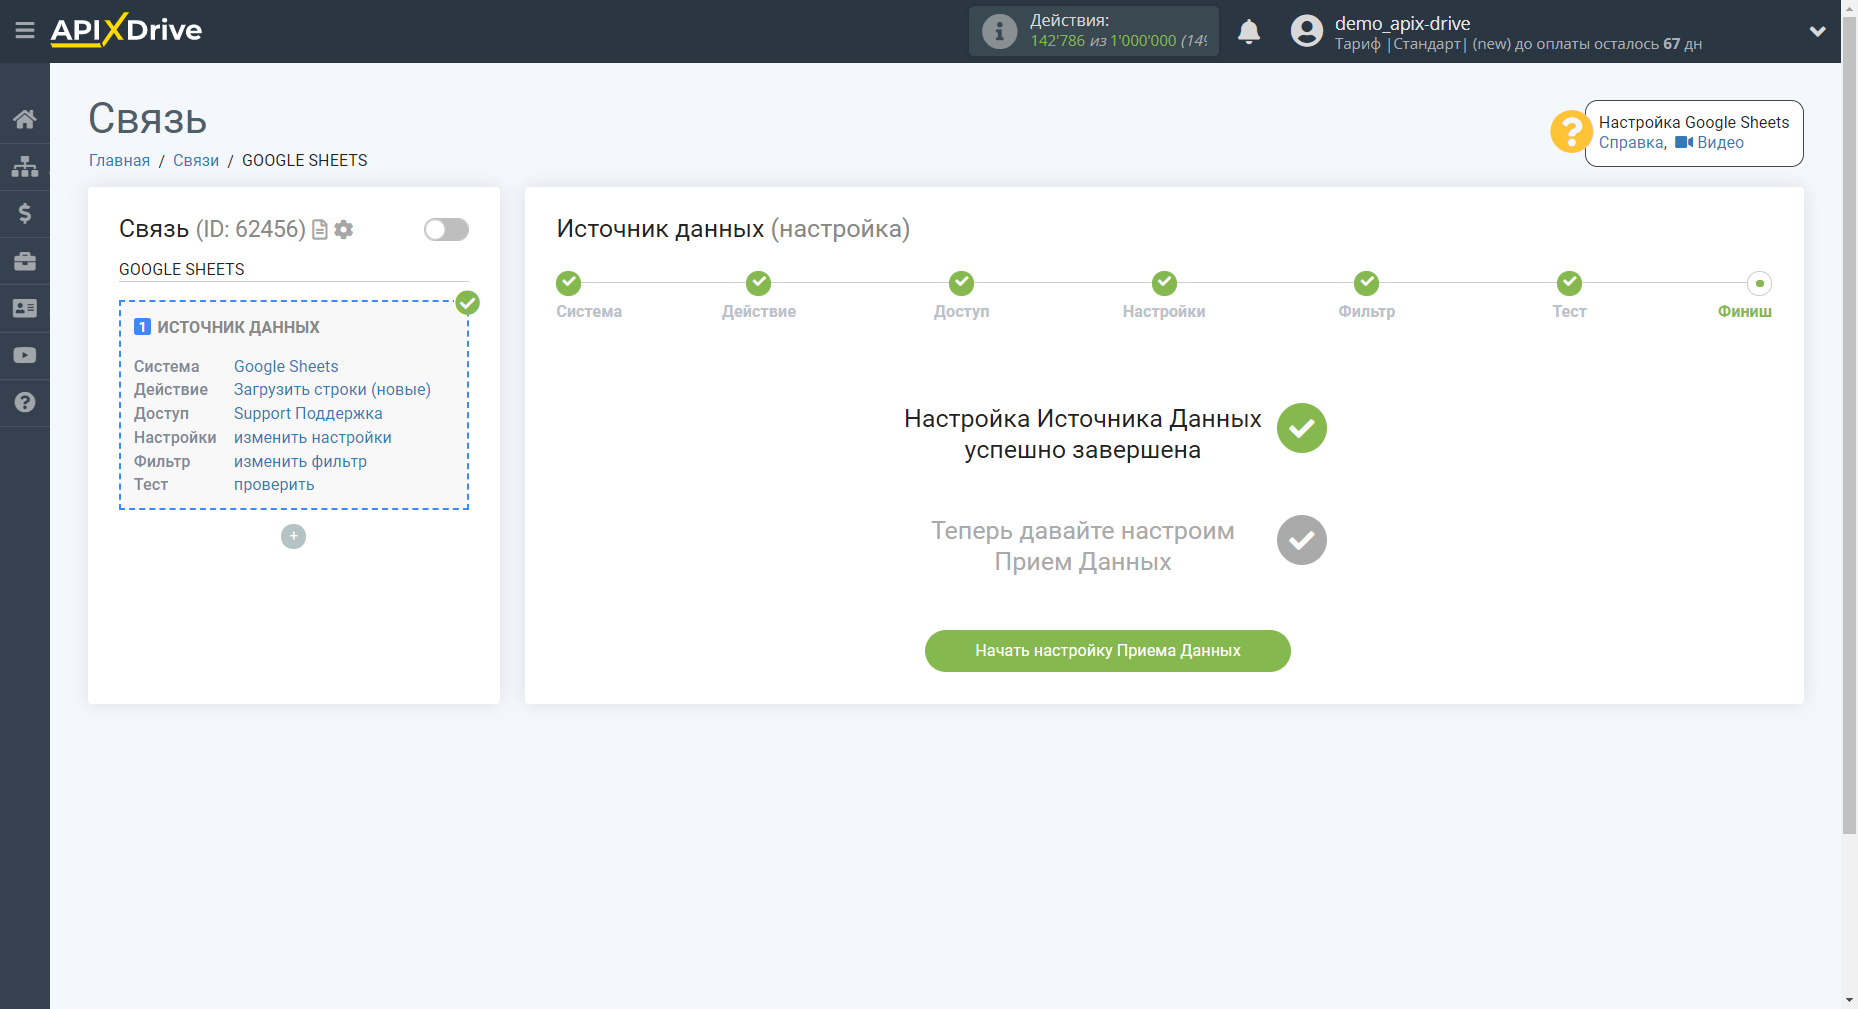1858x1009 pixels.
Task: Toggle the connection on/off switch
Action: coord(446,230)
